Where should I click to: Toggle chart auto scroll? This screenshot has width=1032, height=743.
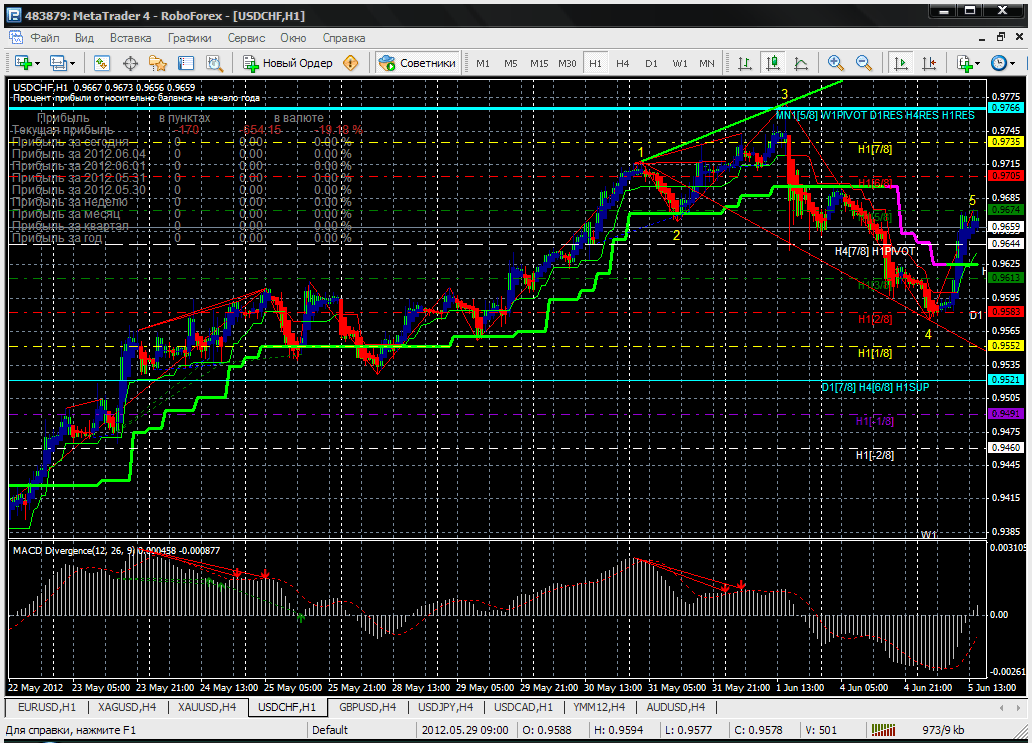click(x=900, y=63)
